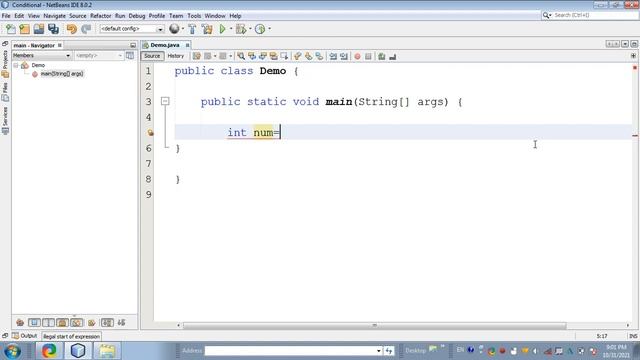Click the error lightbulb hint on line 5

click(x=150, y=133)
